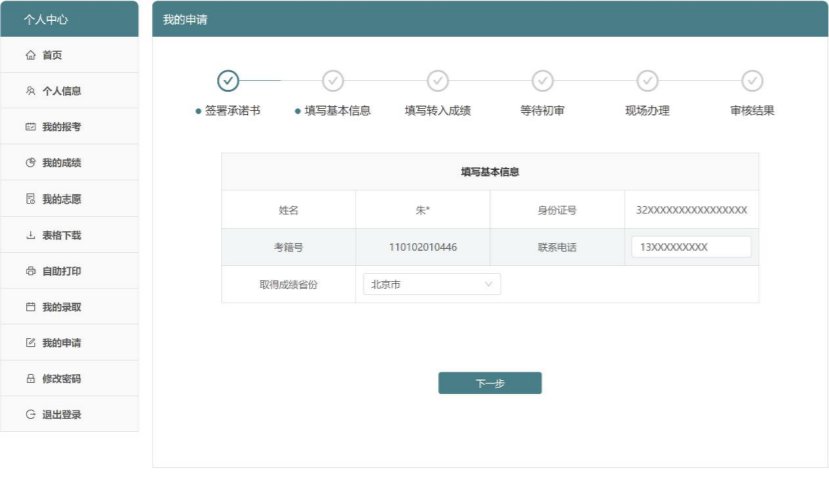829x496 pixels.
Task: Click the icon beside 我的报考
Action: [x=30, y=127]
